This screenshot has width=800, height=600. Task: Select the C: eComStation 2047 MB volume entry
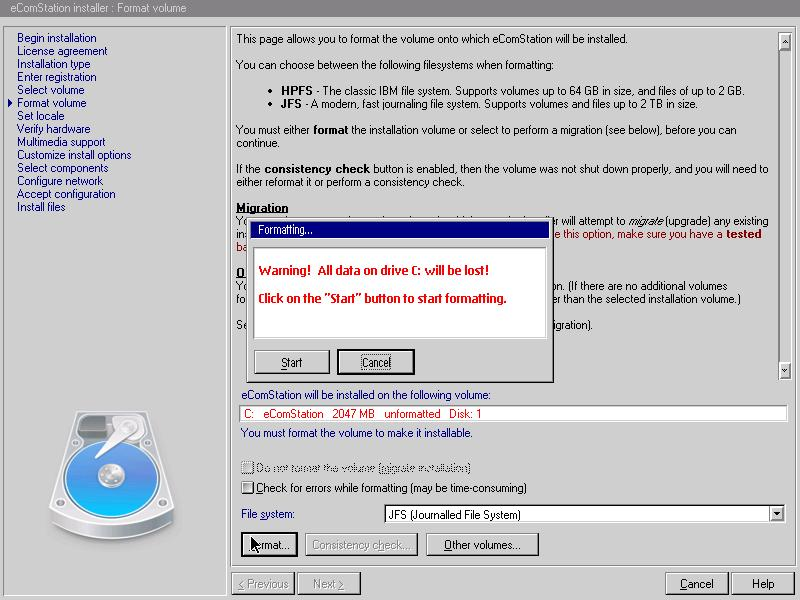(513, 414)
